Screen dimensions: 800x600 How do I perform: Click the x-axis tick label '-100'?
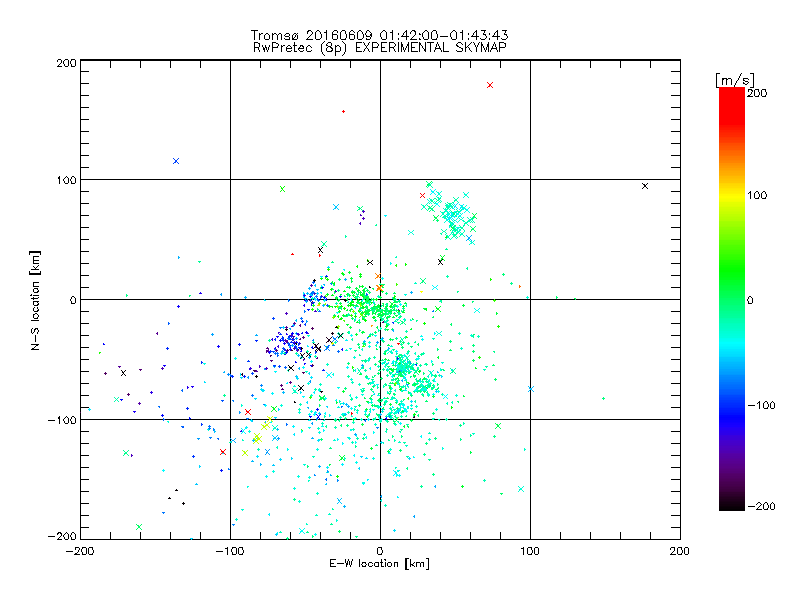[x=230, y=551]
